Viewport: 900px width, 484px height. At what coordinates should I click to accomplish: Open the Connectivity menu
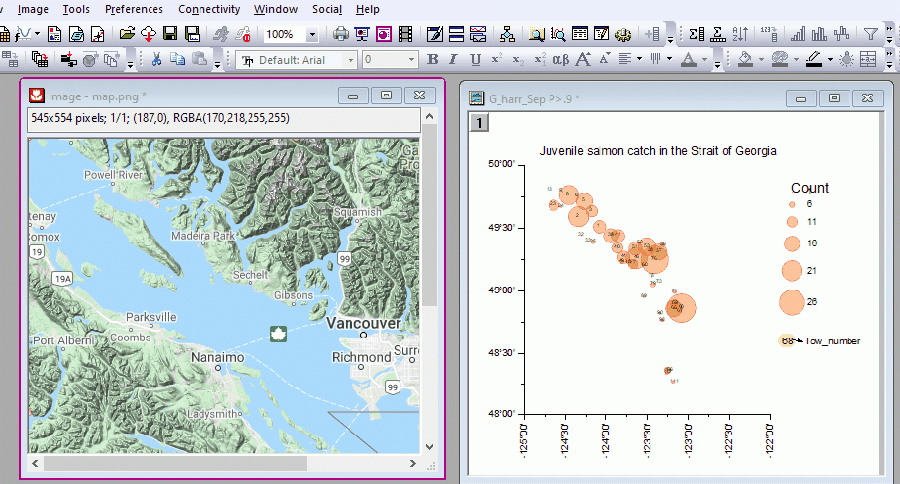click(x=209, y=9)
